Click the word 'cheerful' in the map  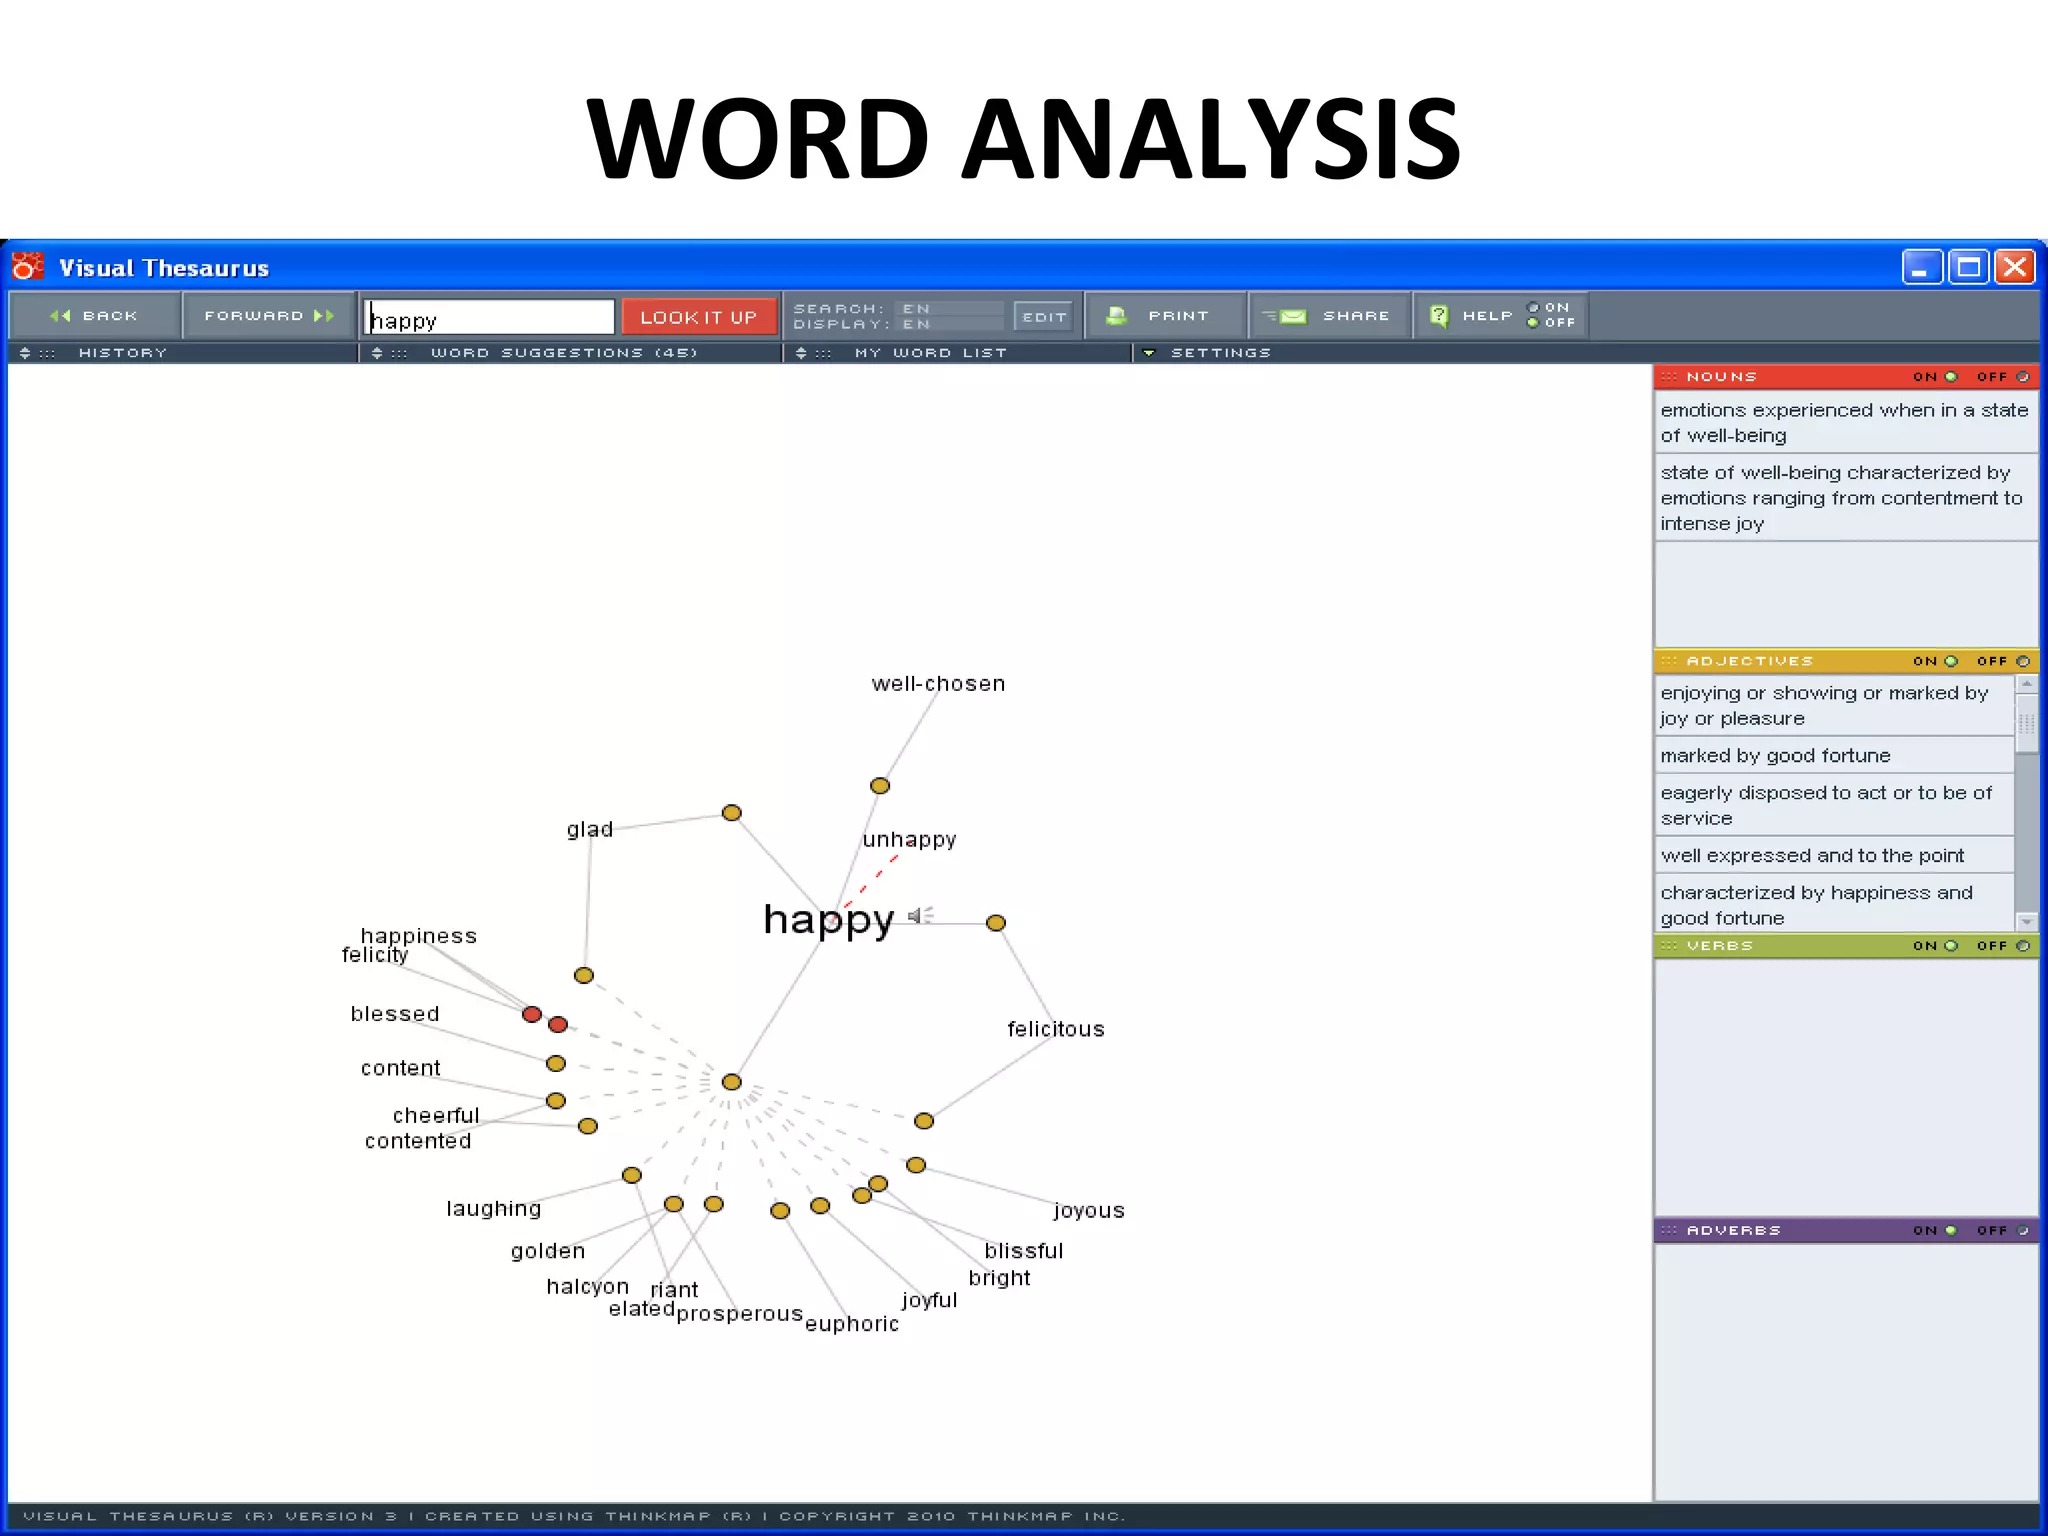click(436, 1115)
